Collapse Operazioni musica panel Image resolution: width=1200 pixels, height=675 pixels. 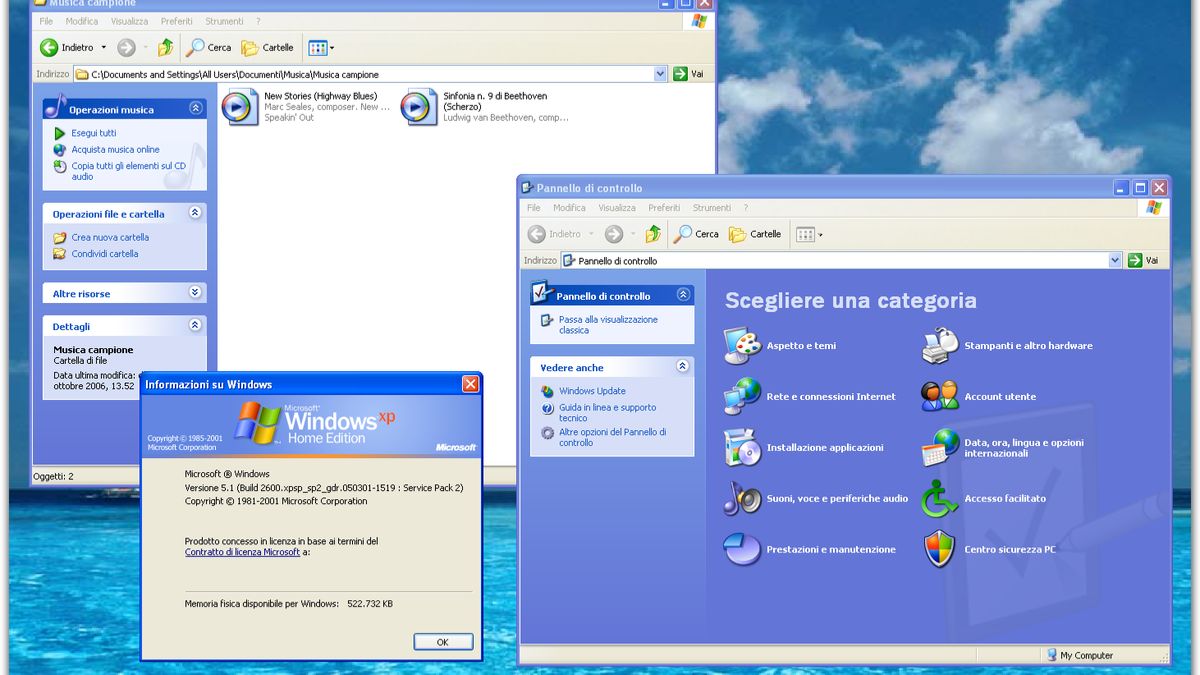pyautogui.click(x=195, y=108)
